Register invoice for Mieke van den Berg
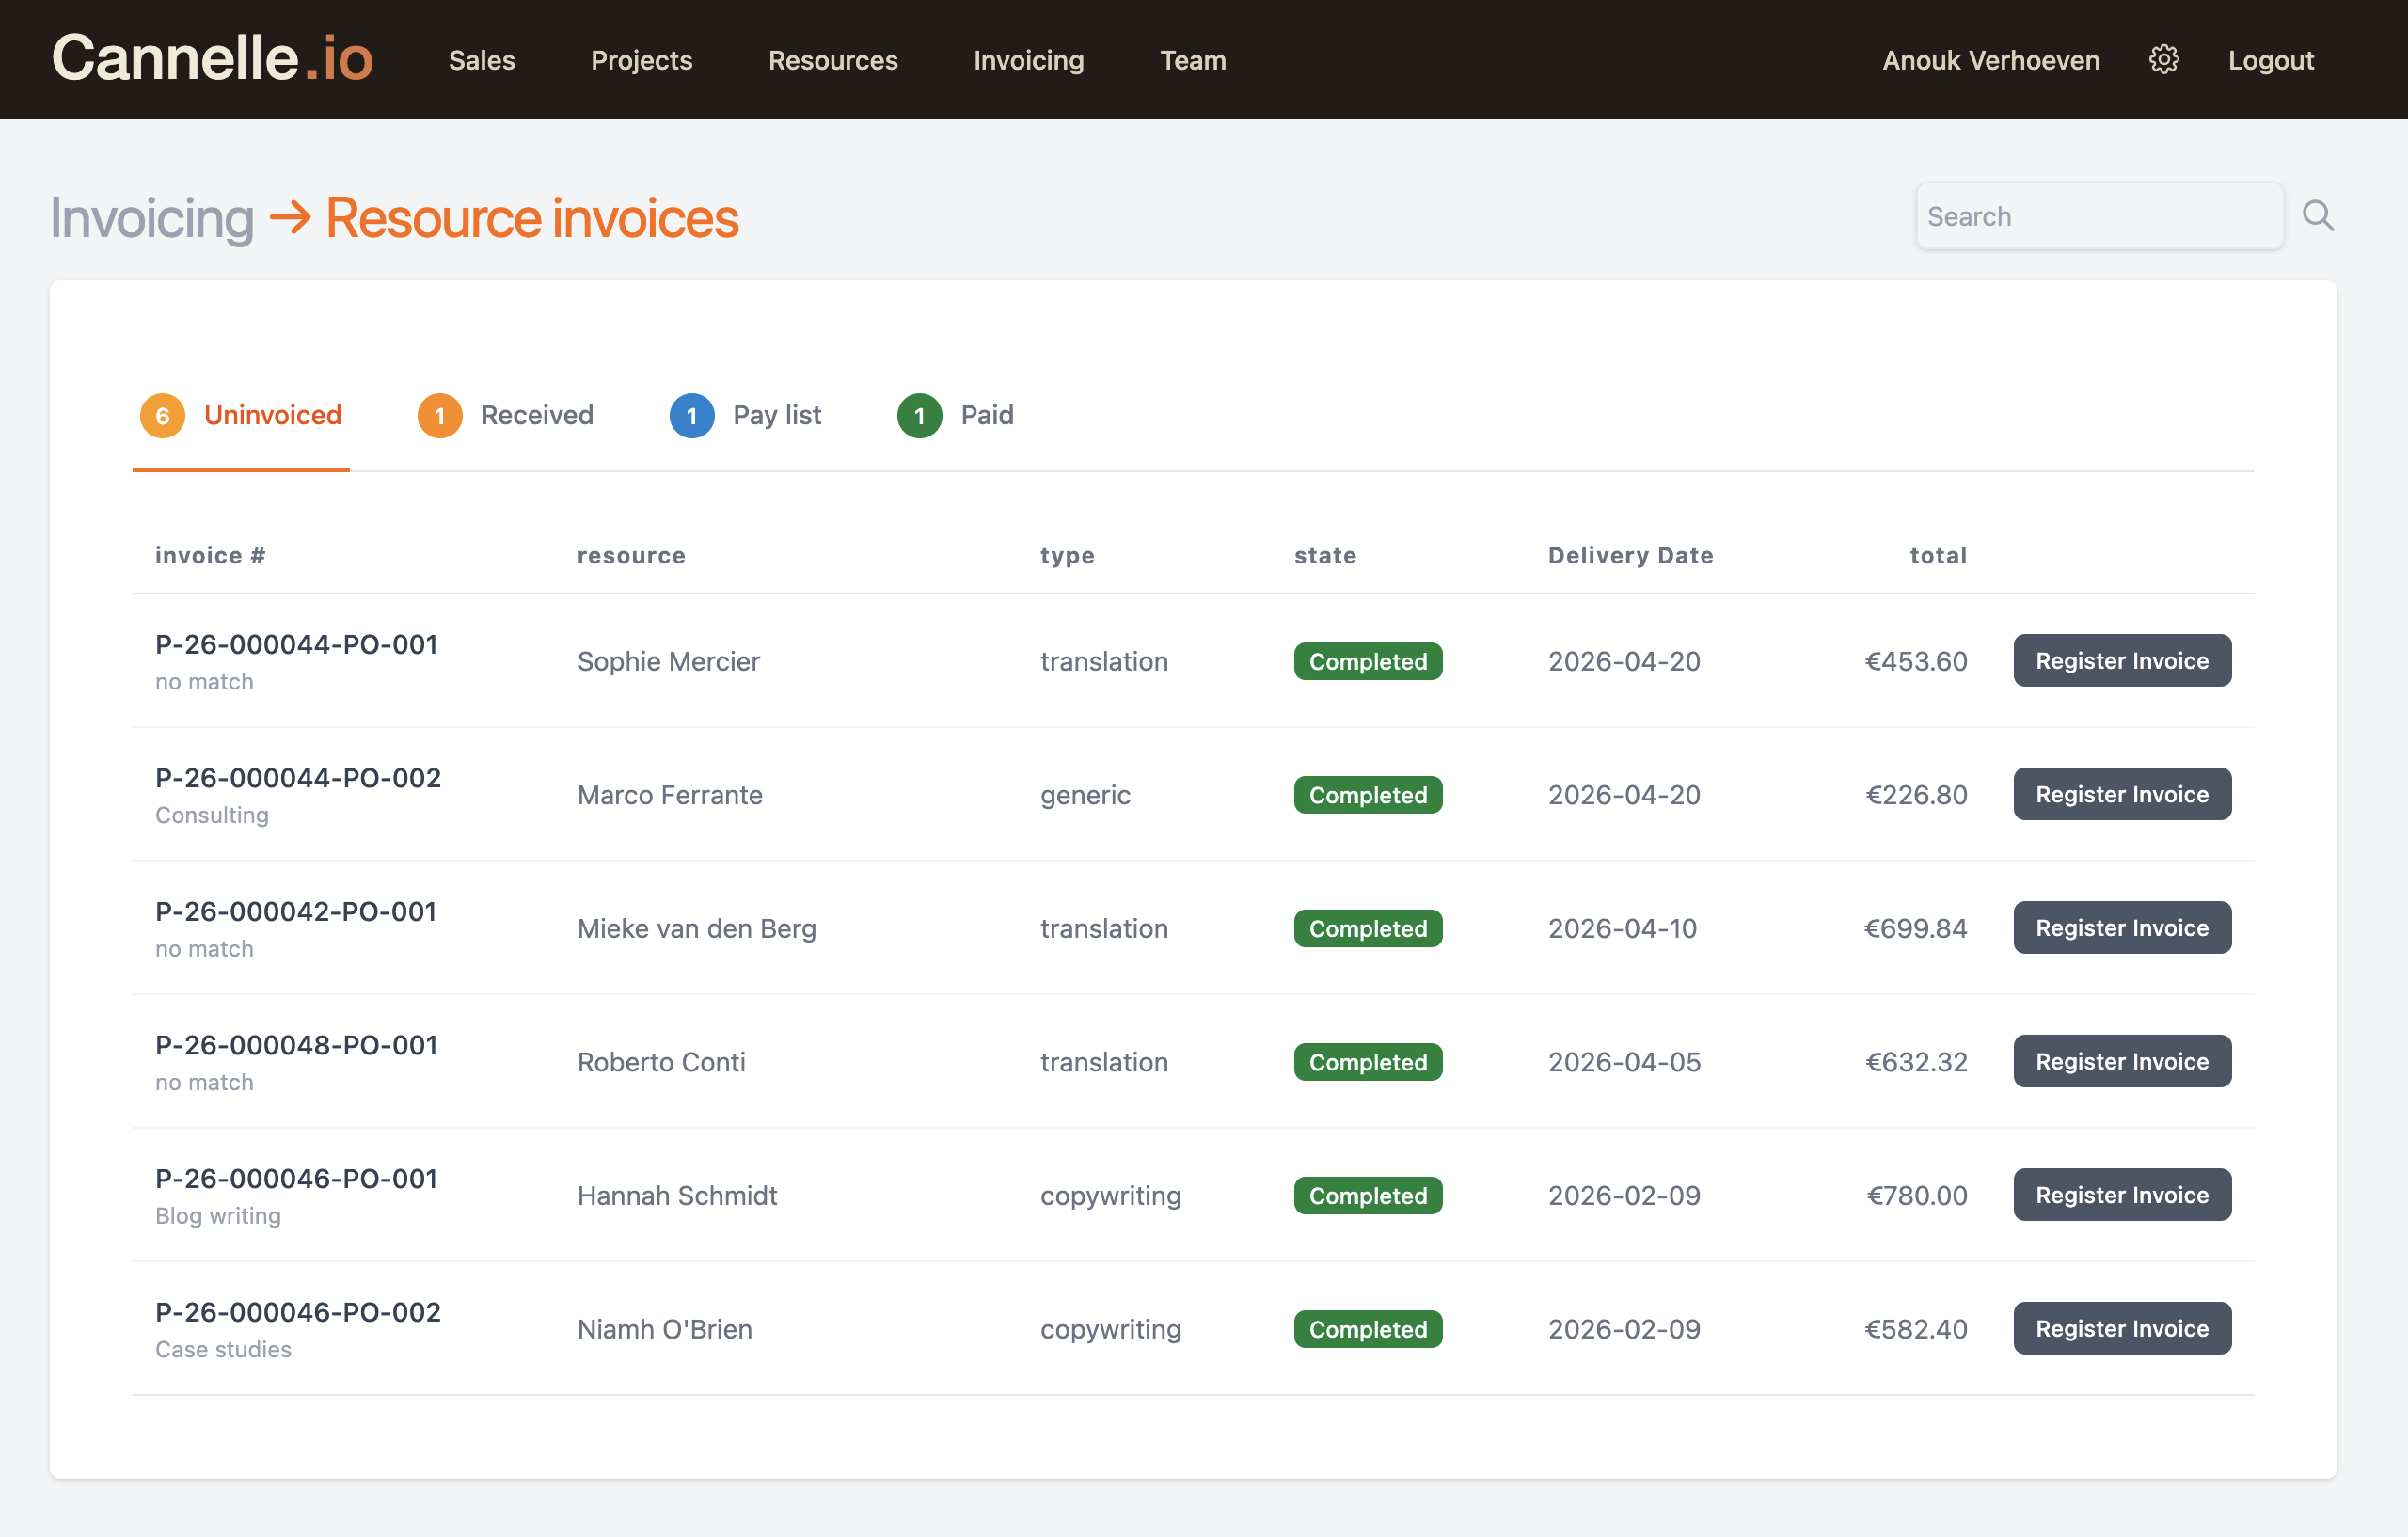 point(2121,927)
